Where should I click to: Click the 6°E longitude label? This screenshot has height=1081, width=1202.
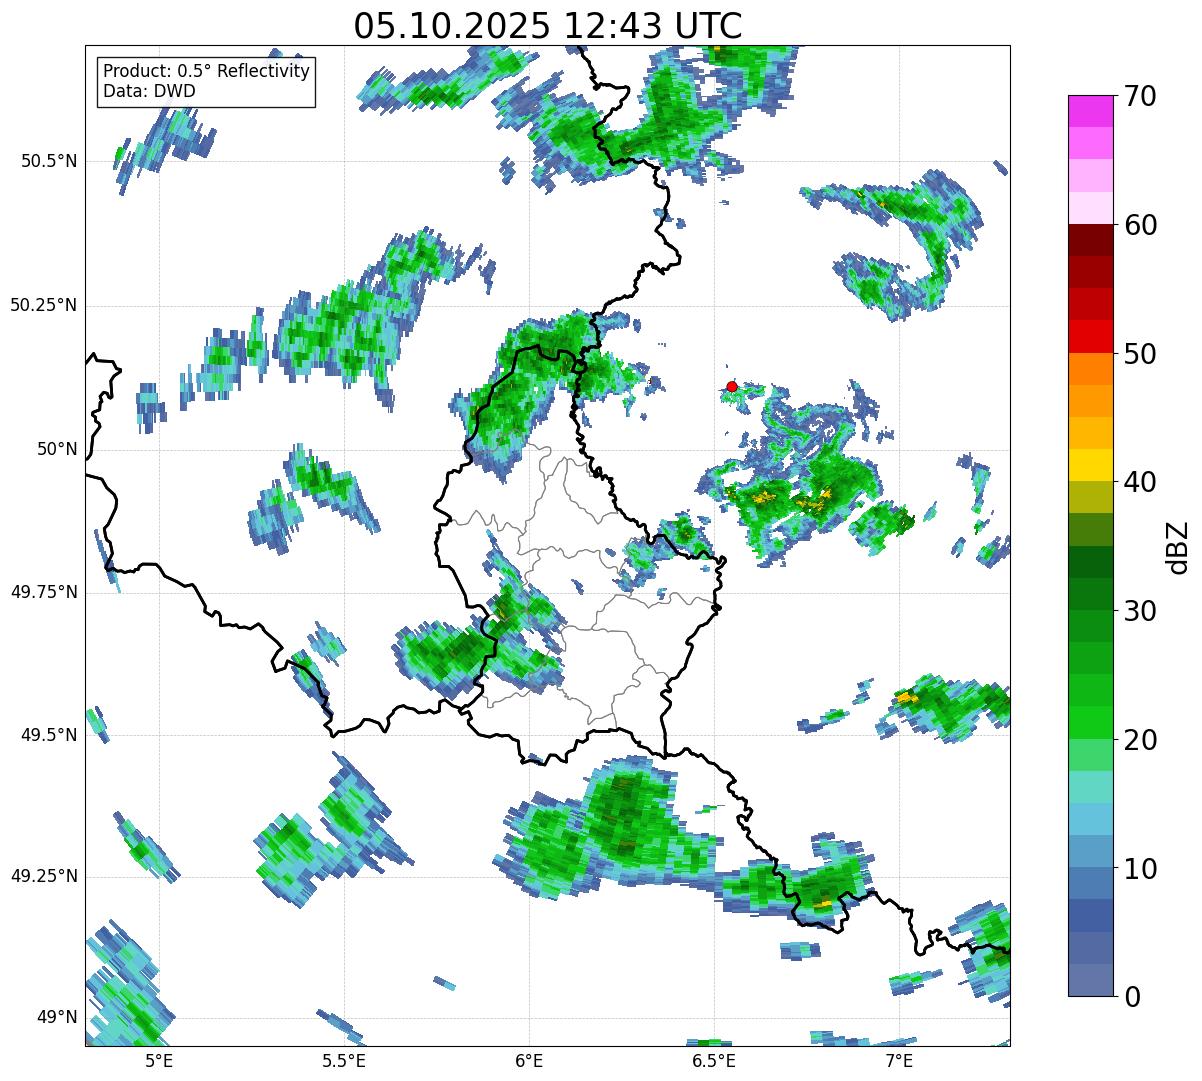click(529, 1062)
